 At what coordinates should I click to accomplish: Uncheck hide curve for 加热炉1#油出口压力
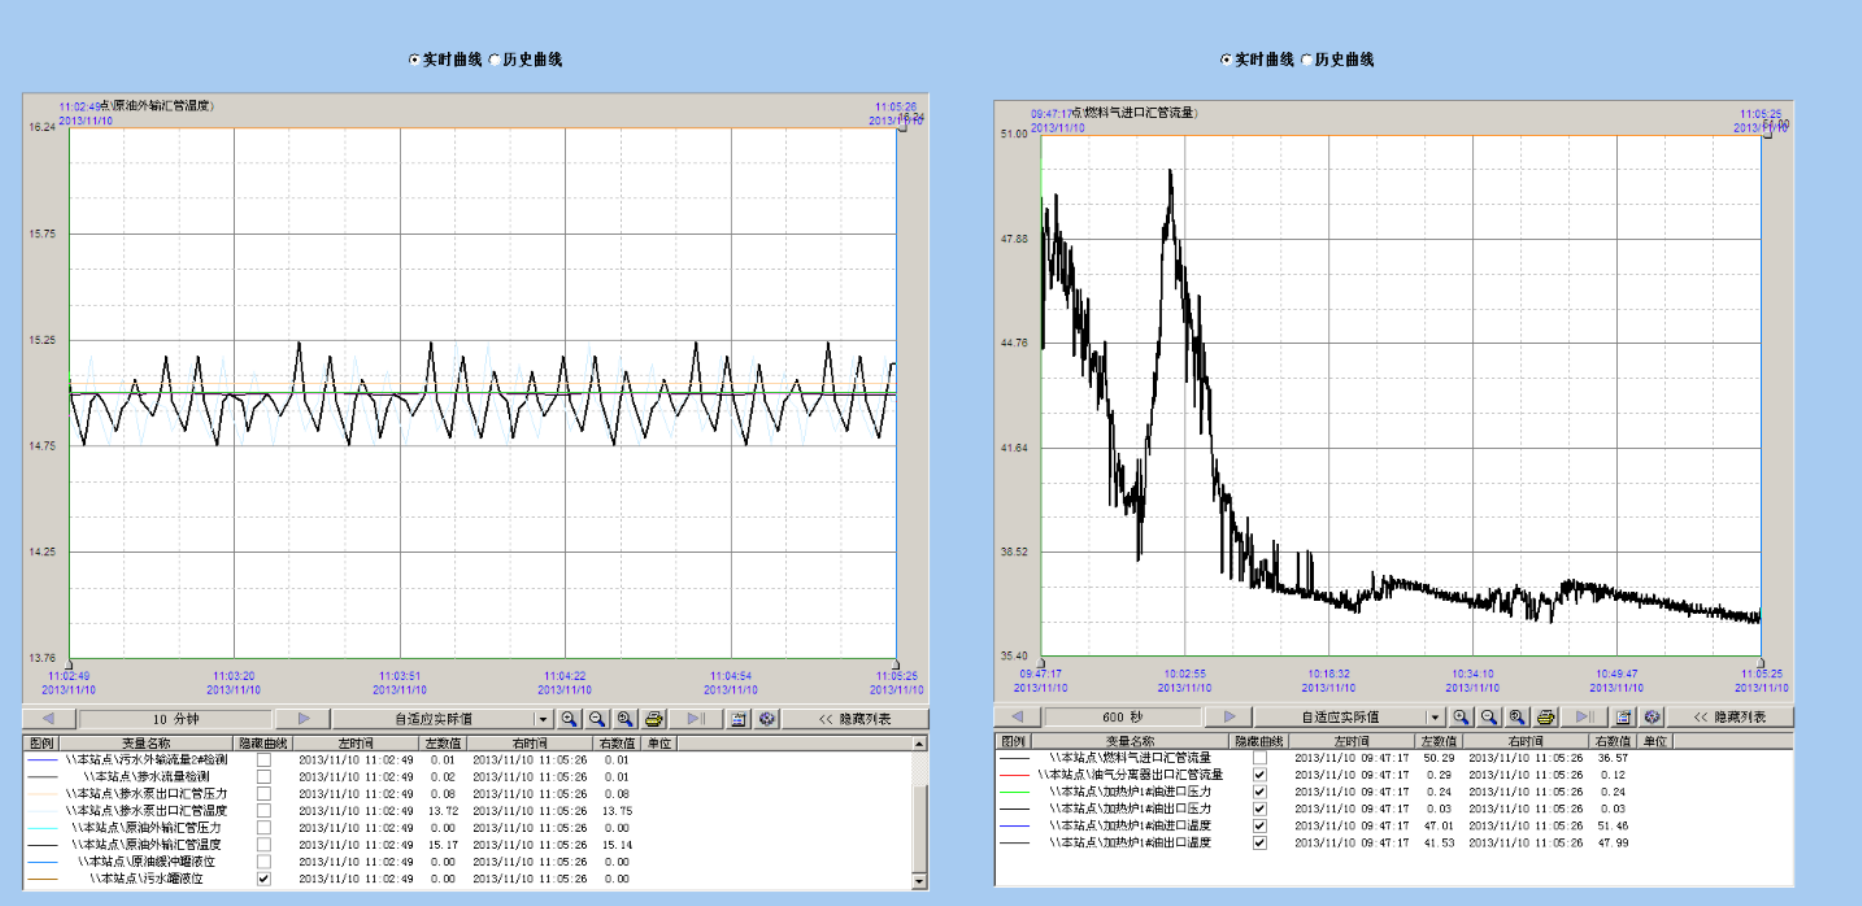(x=1260, y=809)
